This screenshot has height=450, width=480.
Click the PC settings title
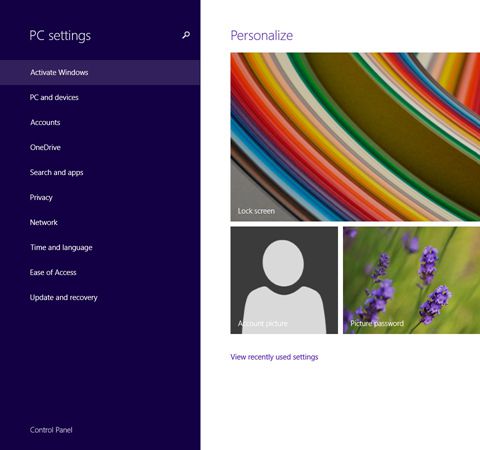coord(60,36)
